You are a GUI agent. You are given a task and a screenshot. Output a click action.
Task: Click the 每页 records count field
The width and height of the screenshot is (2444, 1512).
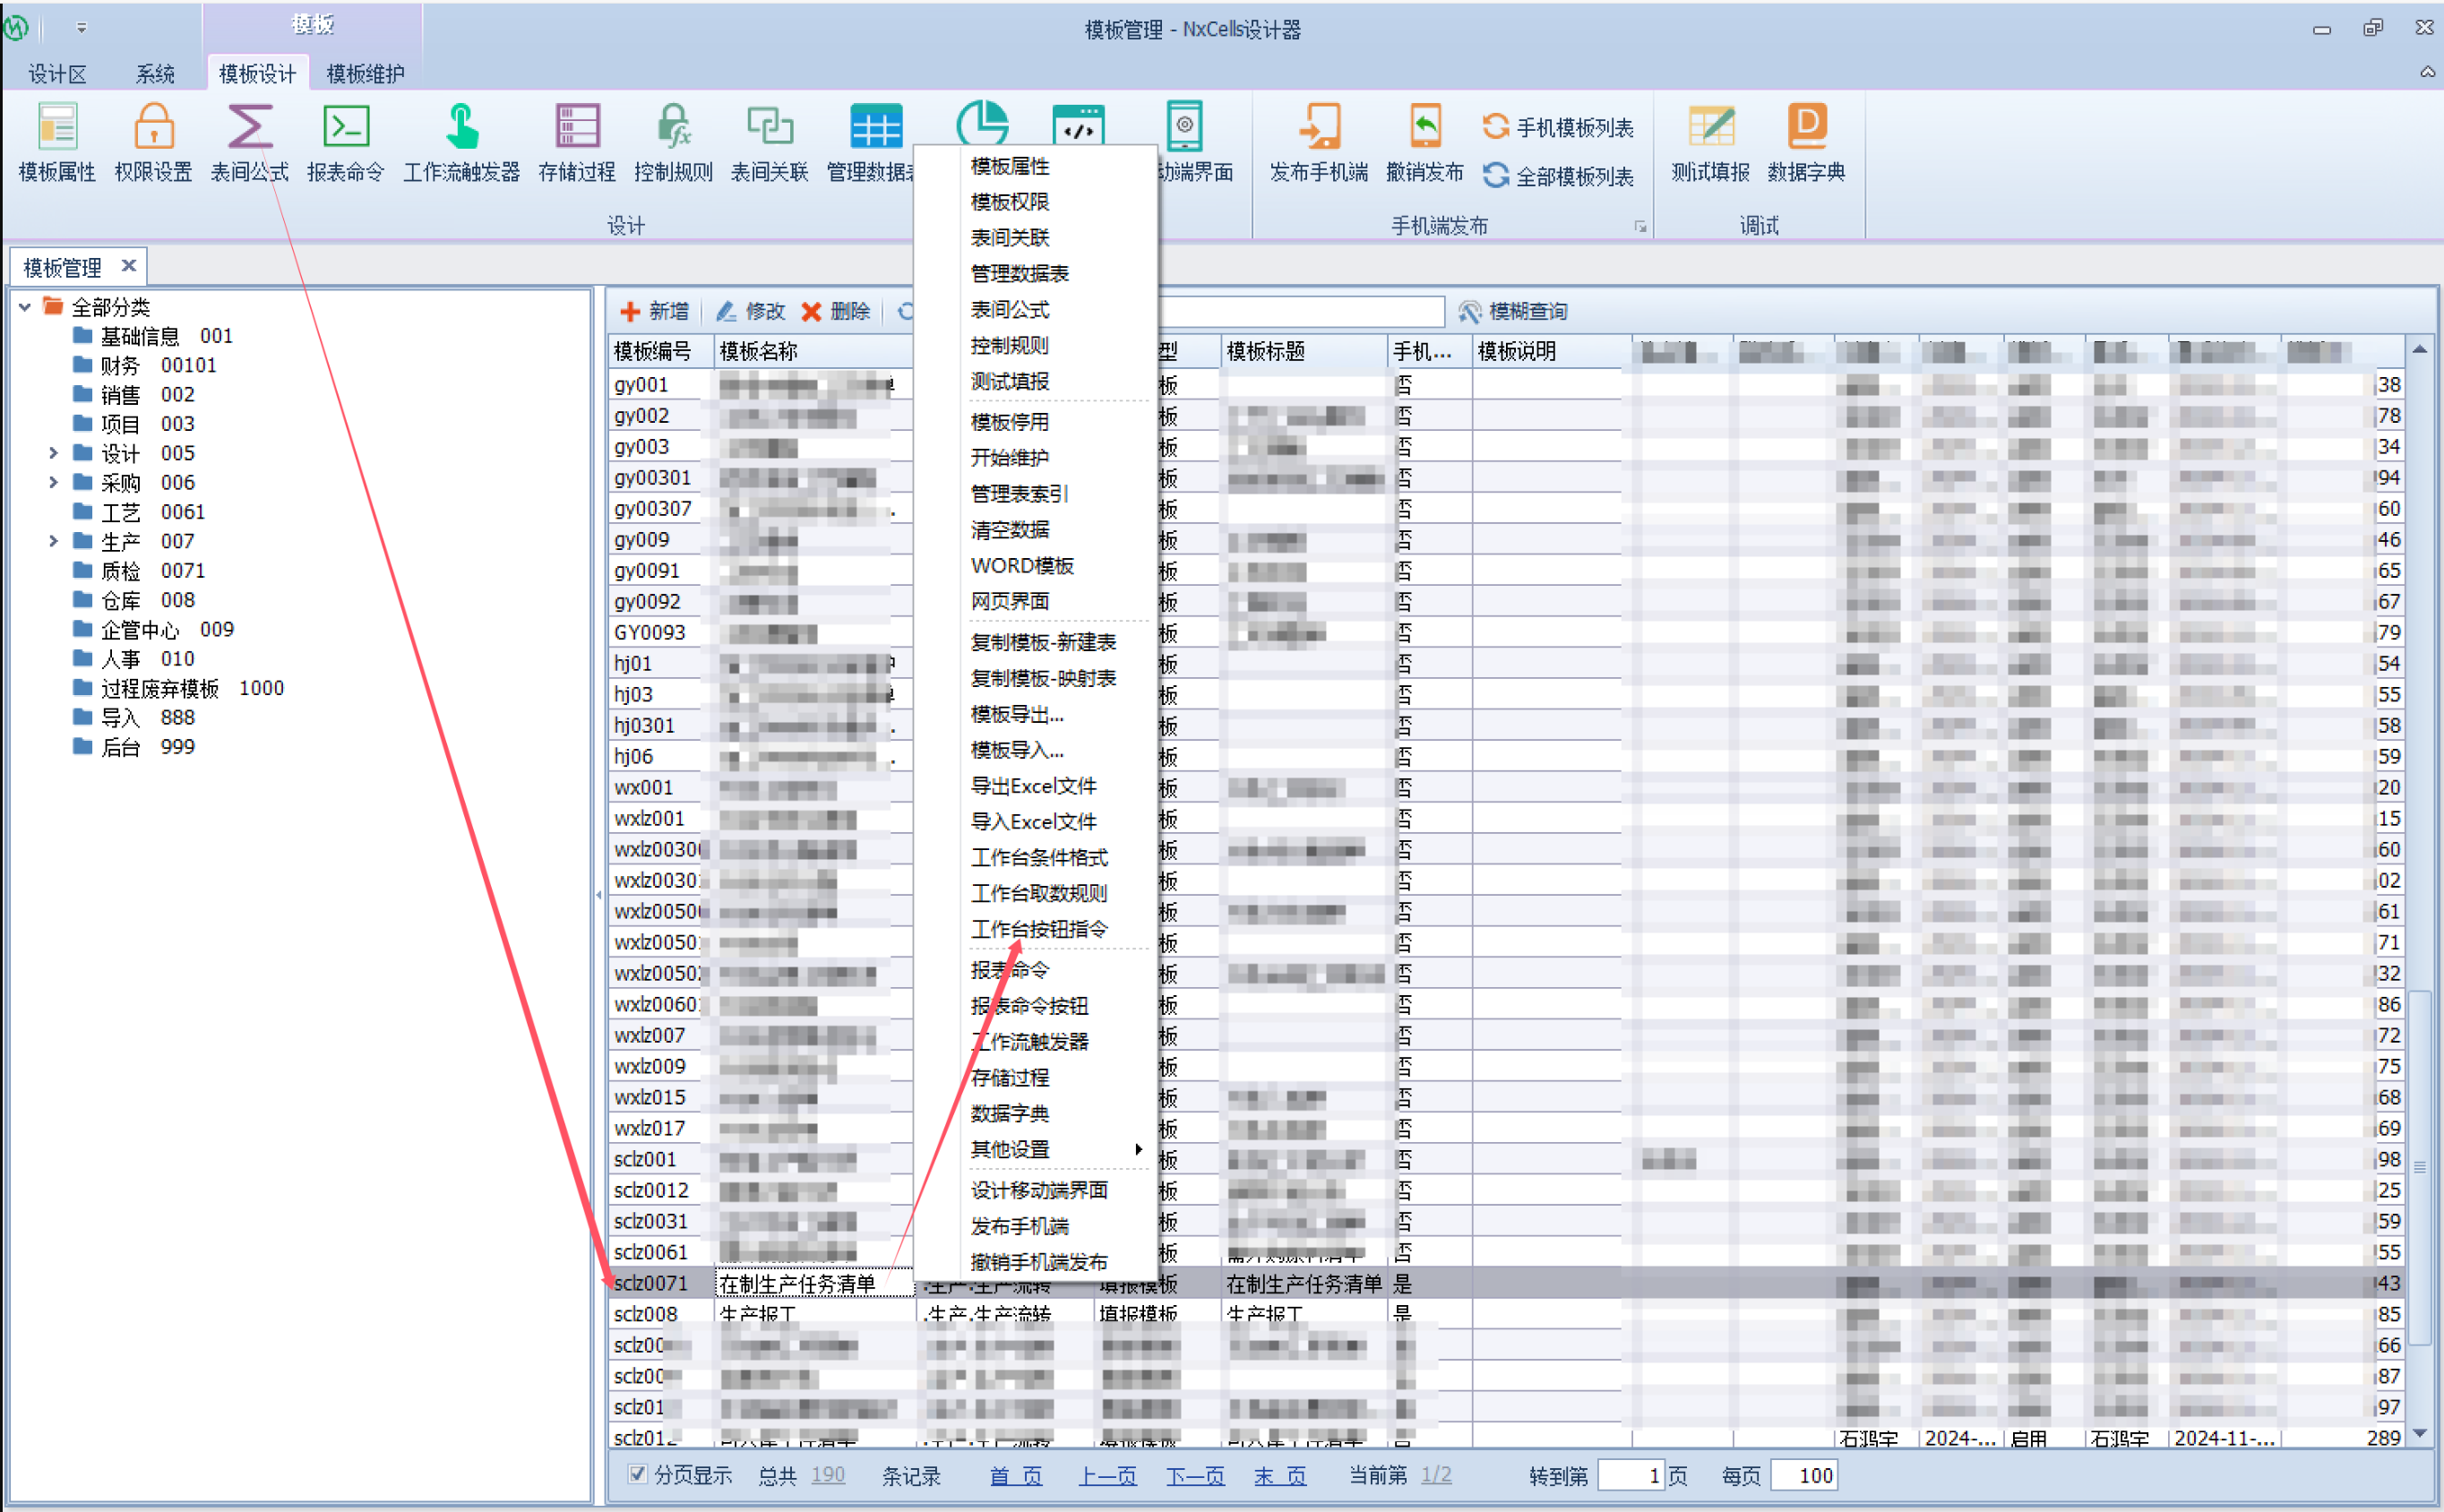pyautogui.click(x=1804, y=1476)
